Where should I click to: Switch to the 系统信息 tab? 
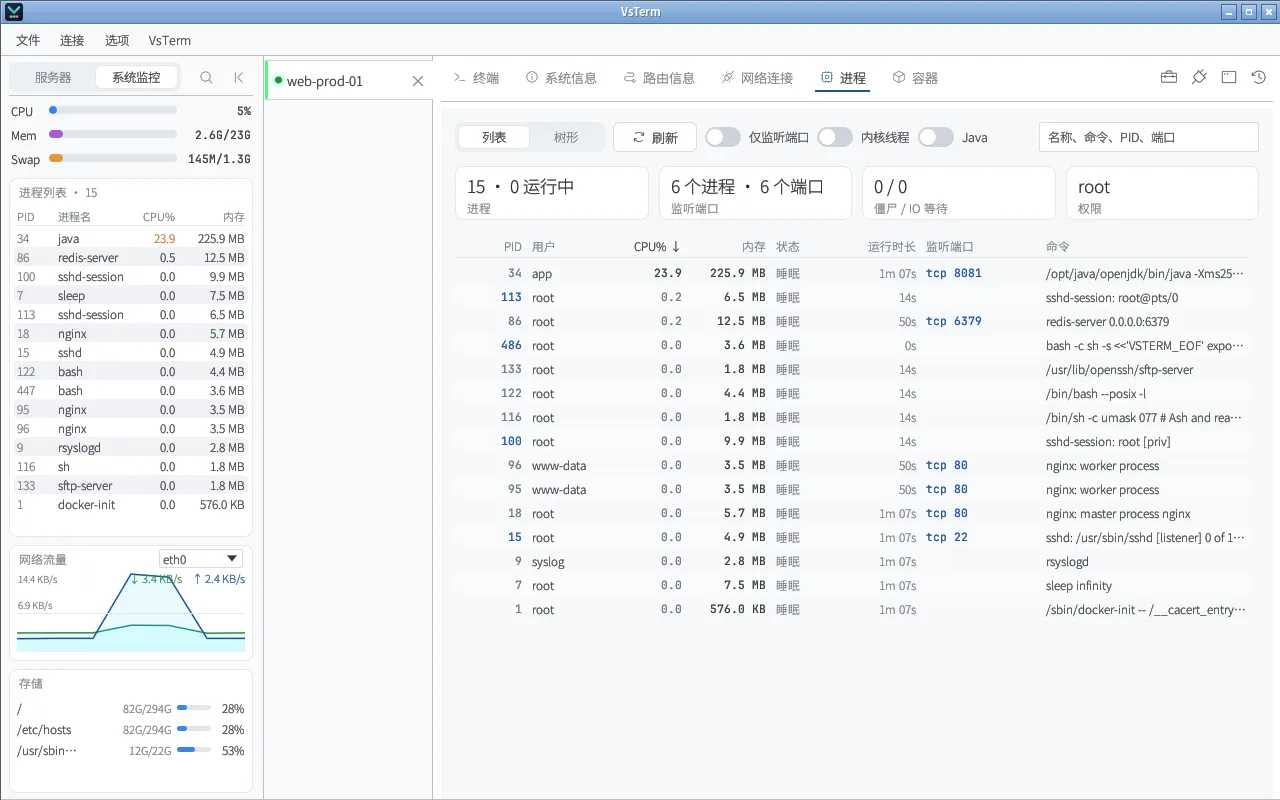click(x=561, y=77)
